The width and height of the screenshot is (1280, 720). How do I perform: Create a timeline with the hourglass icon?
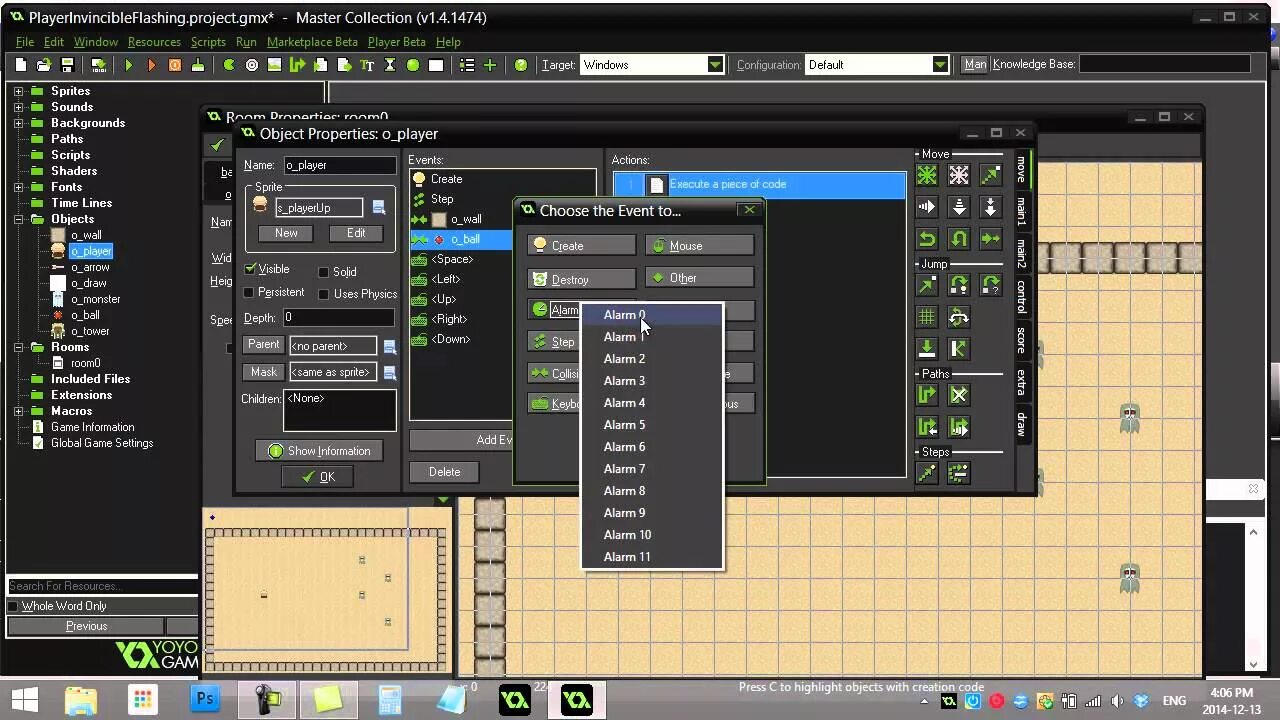pyautogui.click(x=390, y=65)
